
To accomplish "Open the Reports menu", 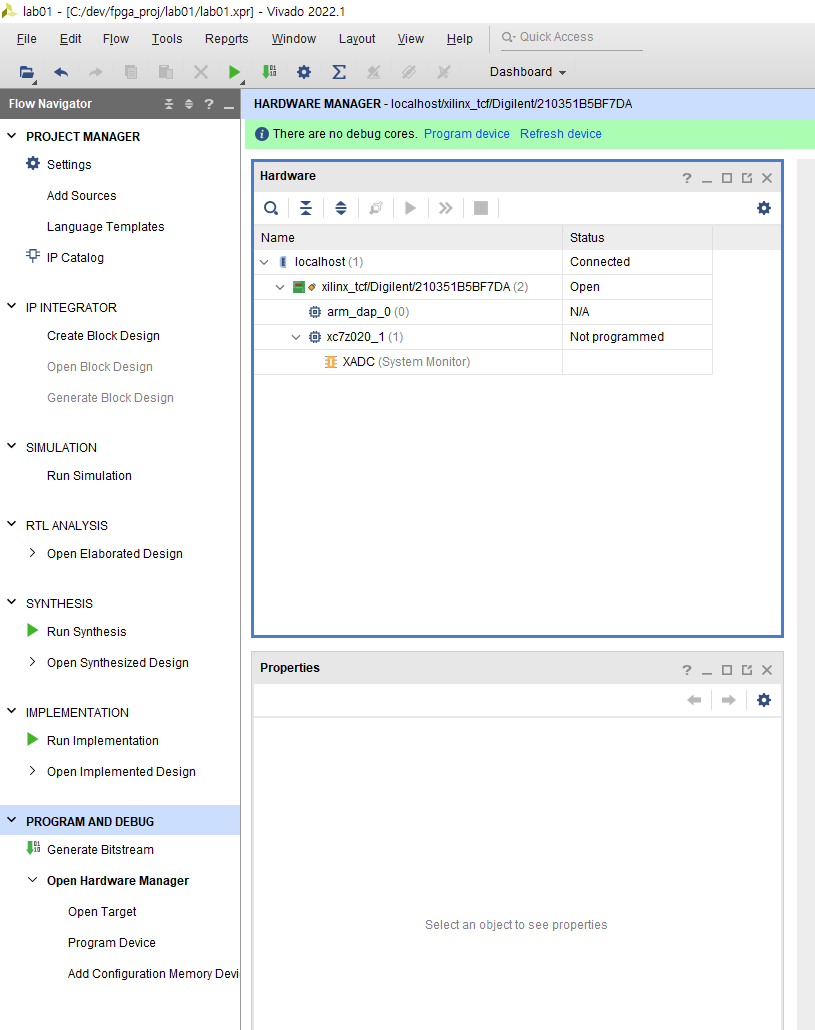I will [x=227, y=39].
